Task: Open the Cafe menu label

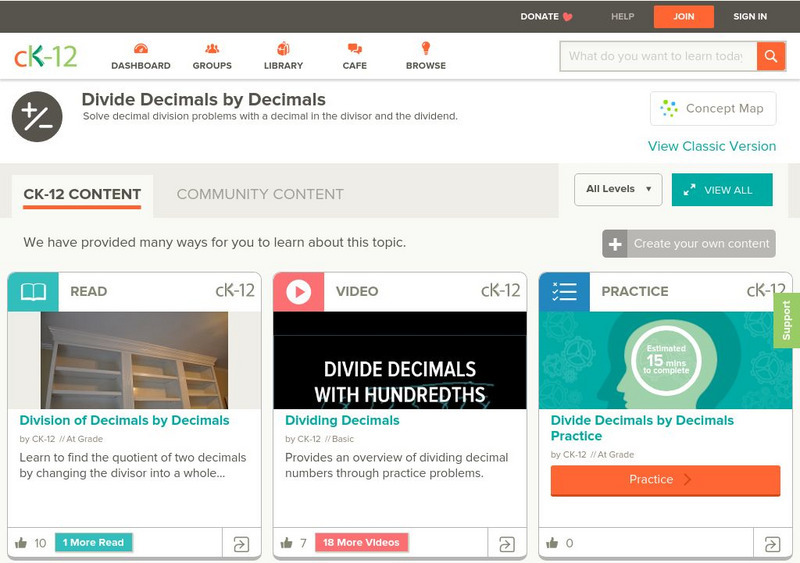Action: pyautogui.click(x=355, y=66)
